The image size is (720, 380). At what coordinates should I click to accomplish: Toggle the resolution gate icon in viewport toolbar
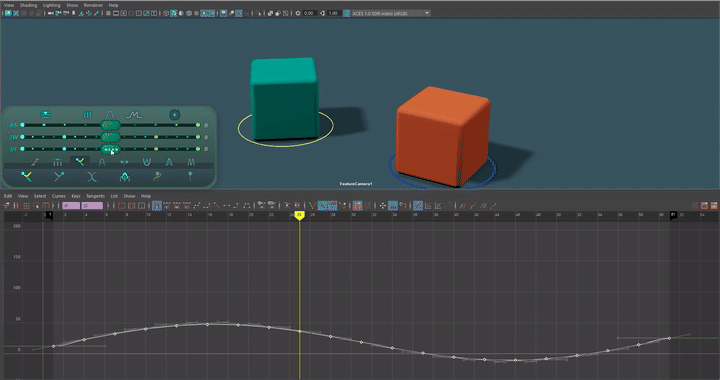click(124, 13)
